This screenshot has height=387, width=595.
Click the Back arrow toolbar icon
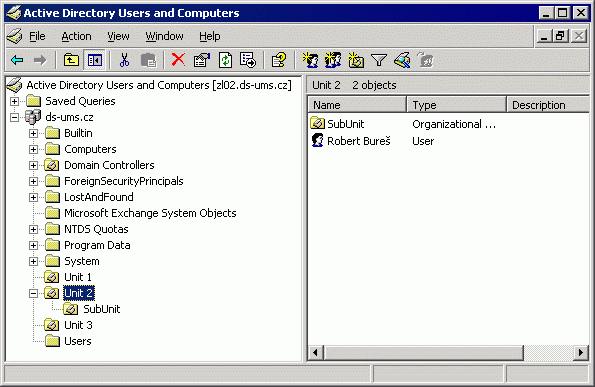(17, 60)
